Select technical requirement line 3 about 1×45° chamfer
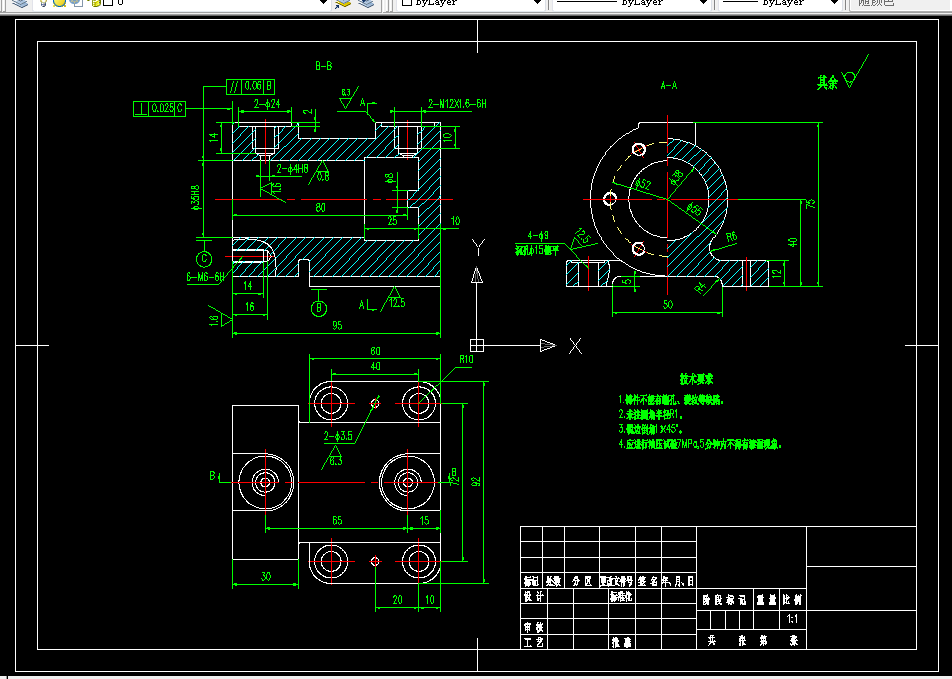This screenshot has width=952, height=679. (x=651, y=429)
